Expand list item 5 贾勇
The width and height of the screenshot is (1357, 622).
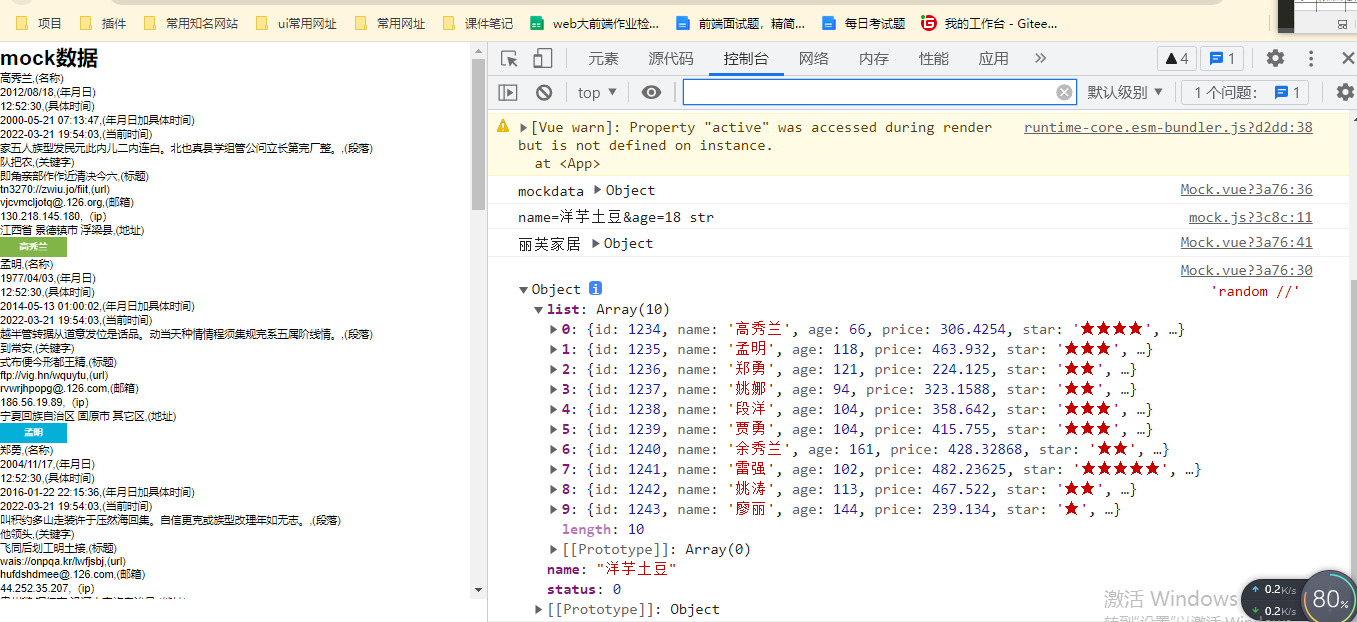pos(554,430)
